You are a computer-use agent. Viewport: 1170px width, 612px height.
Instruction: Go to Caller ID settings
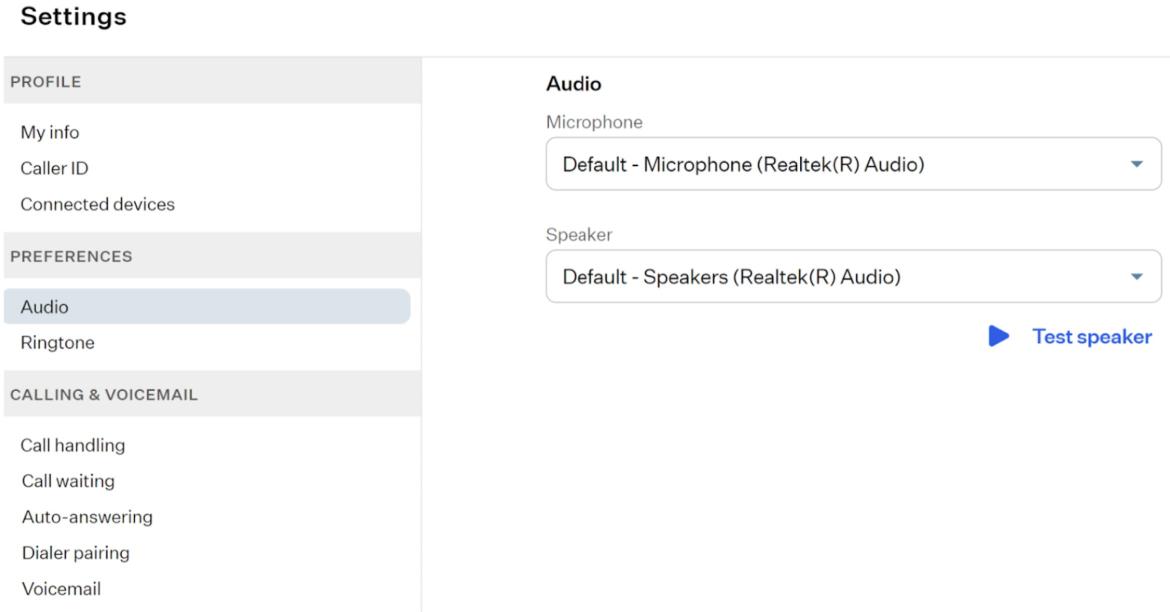tap(54, 168)
